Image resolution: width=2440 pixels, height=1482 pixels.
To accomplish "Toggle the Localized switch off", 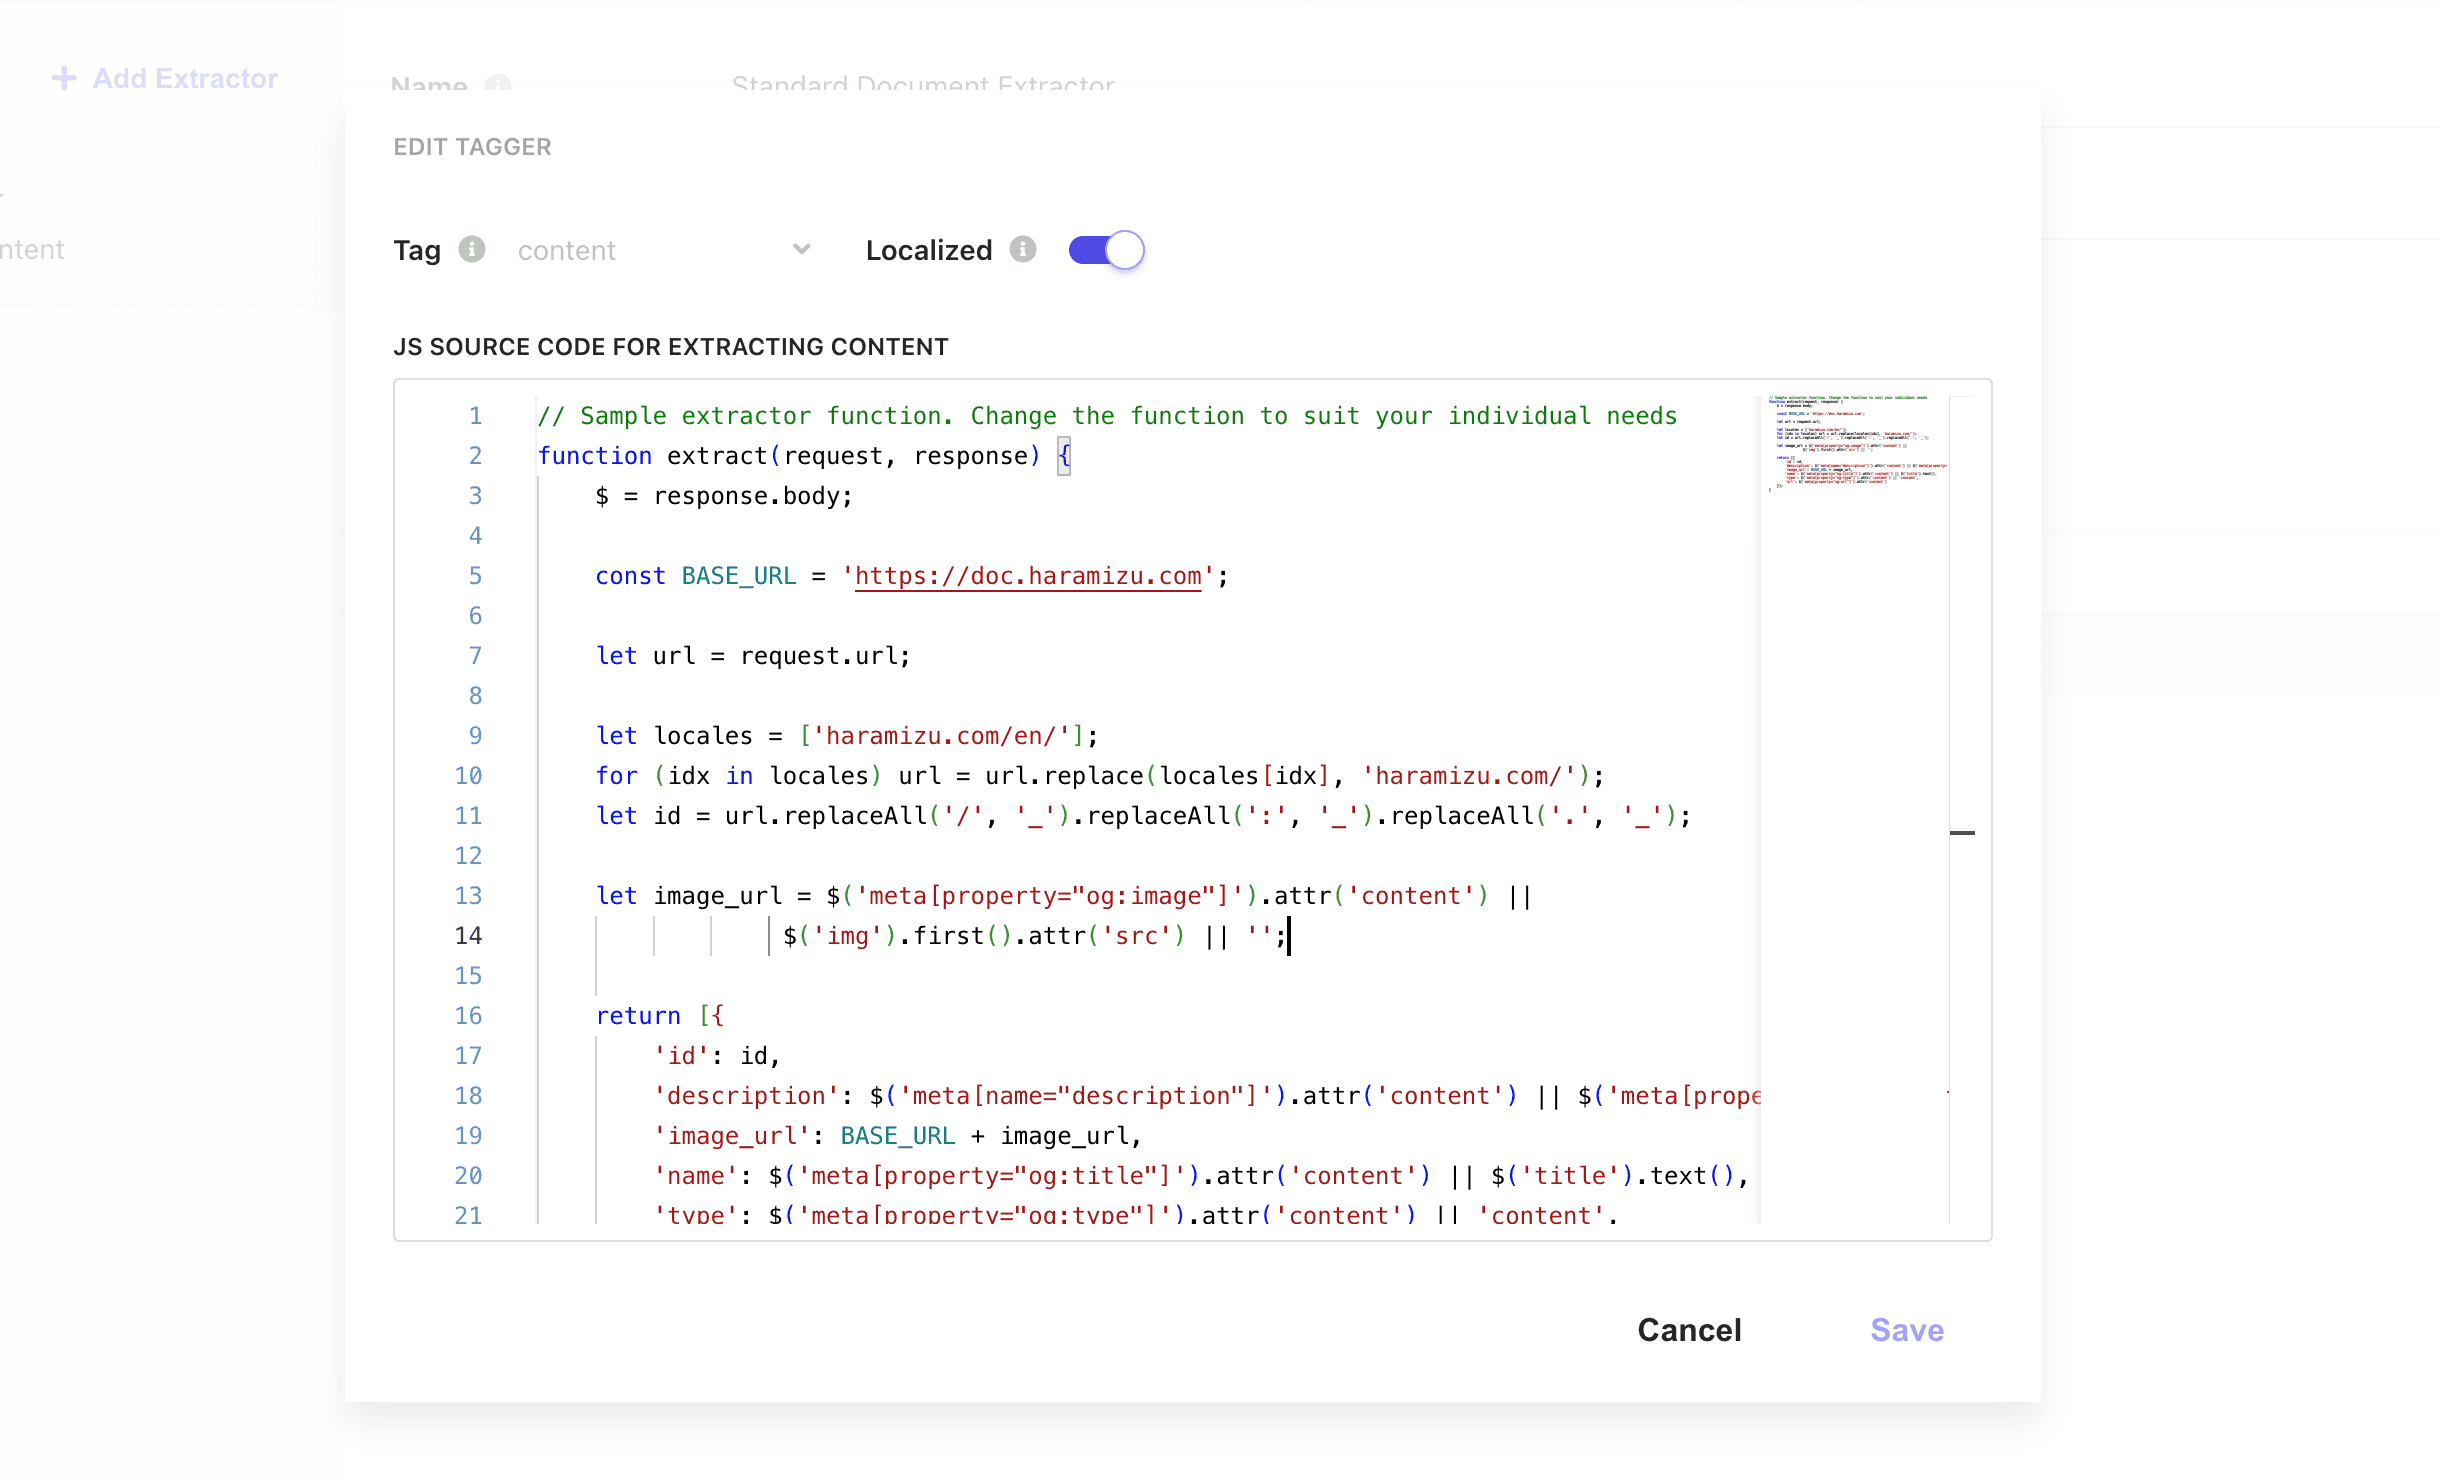I will [1106, 250].
